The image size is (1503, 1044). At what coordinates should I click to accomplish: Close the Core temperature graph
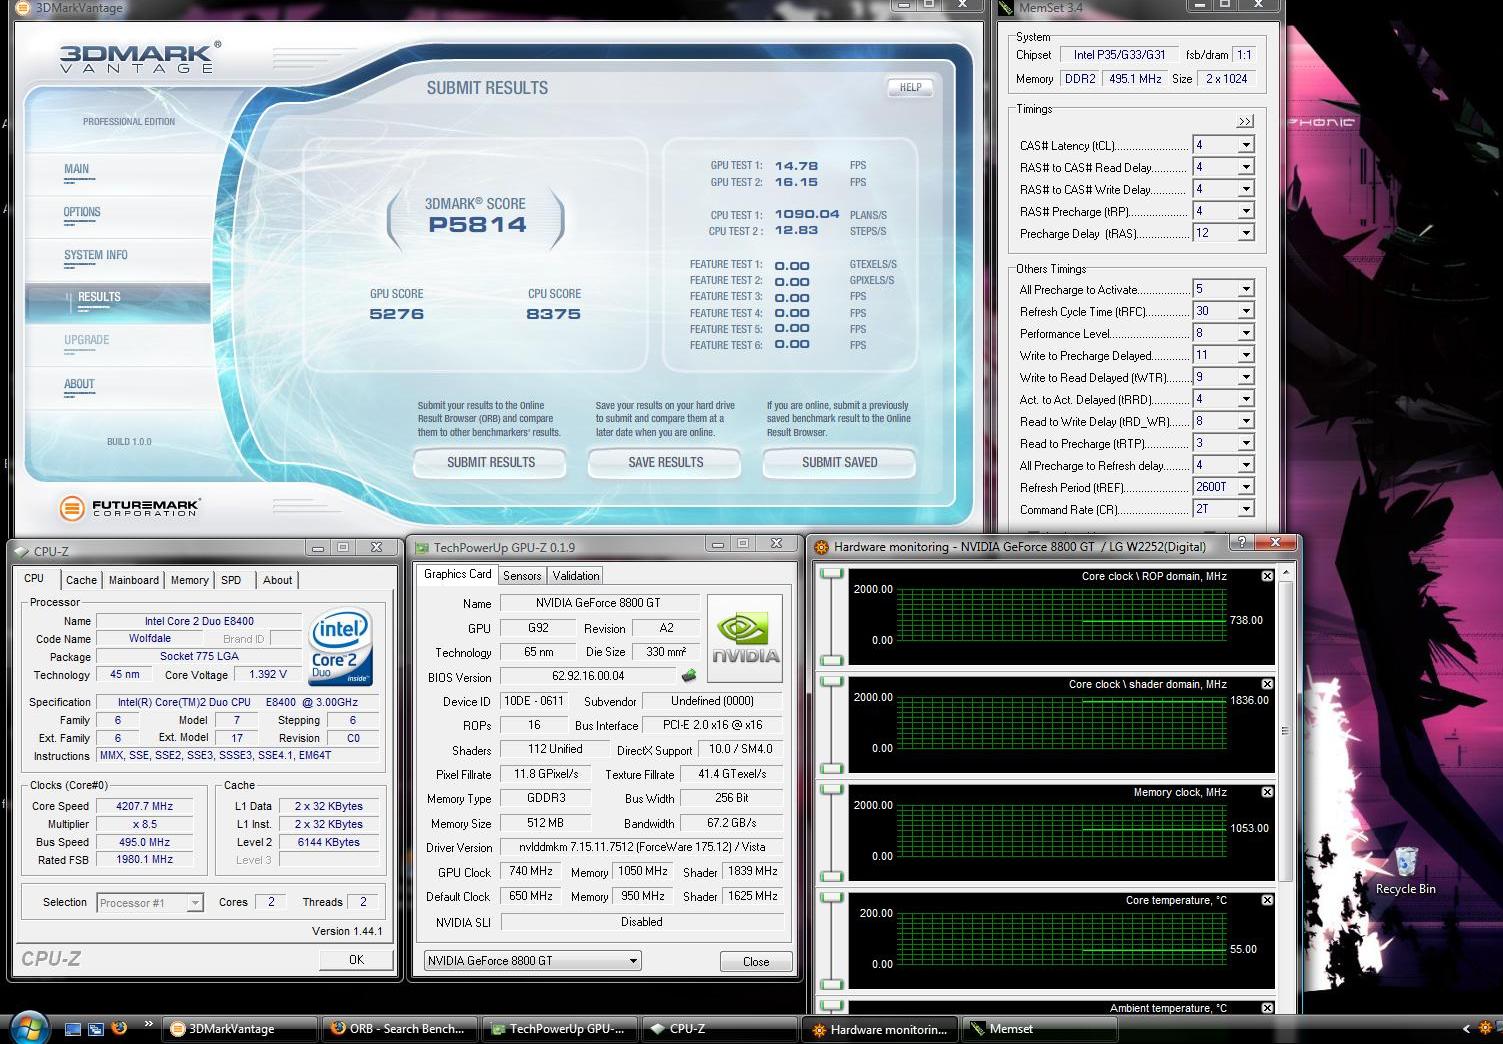[1267, 900]
